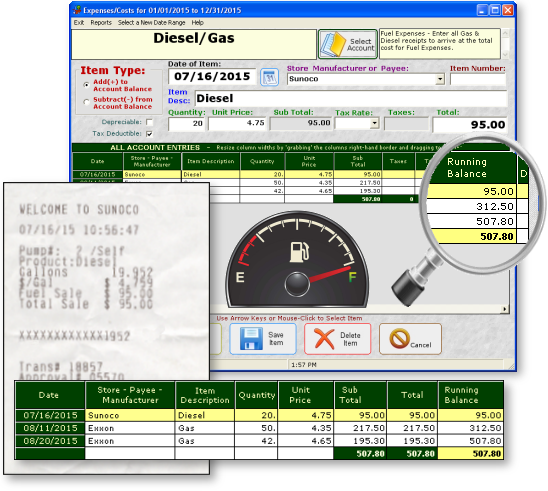Click Store - Payee - Manufacturer header in window

pos(152,161)
